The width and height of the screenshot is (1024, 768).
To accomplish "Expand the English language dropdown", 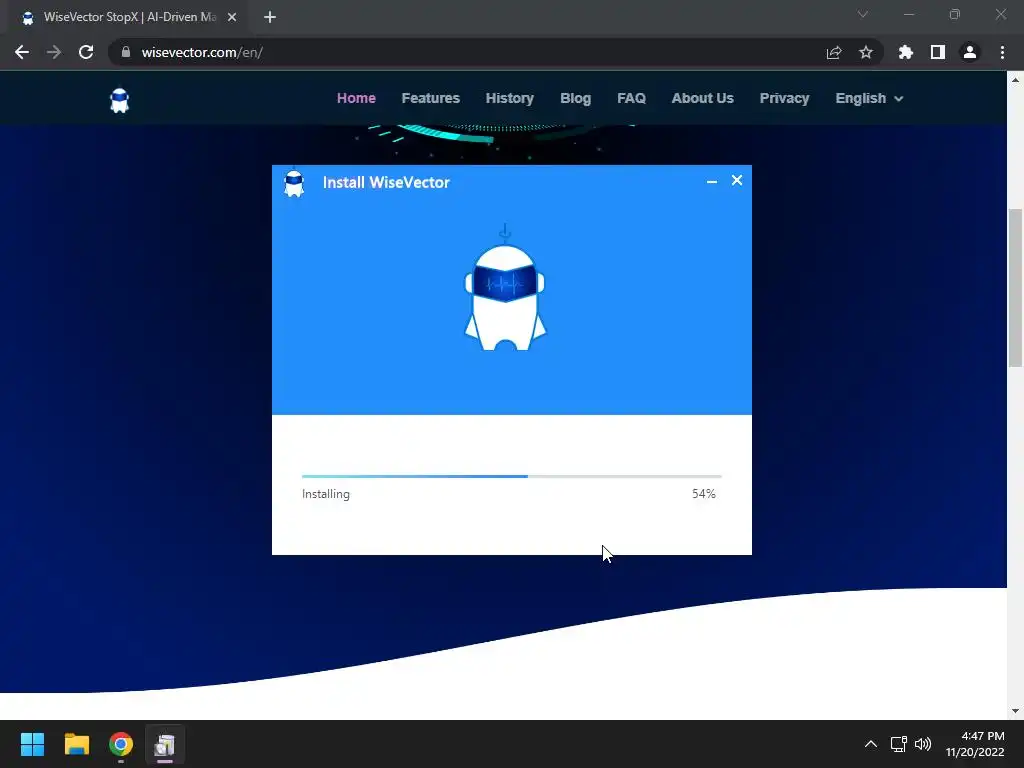I will (869, 98).
